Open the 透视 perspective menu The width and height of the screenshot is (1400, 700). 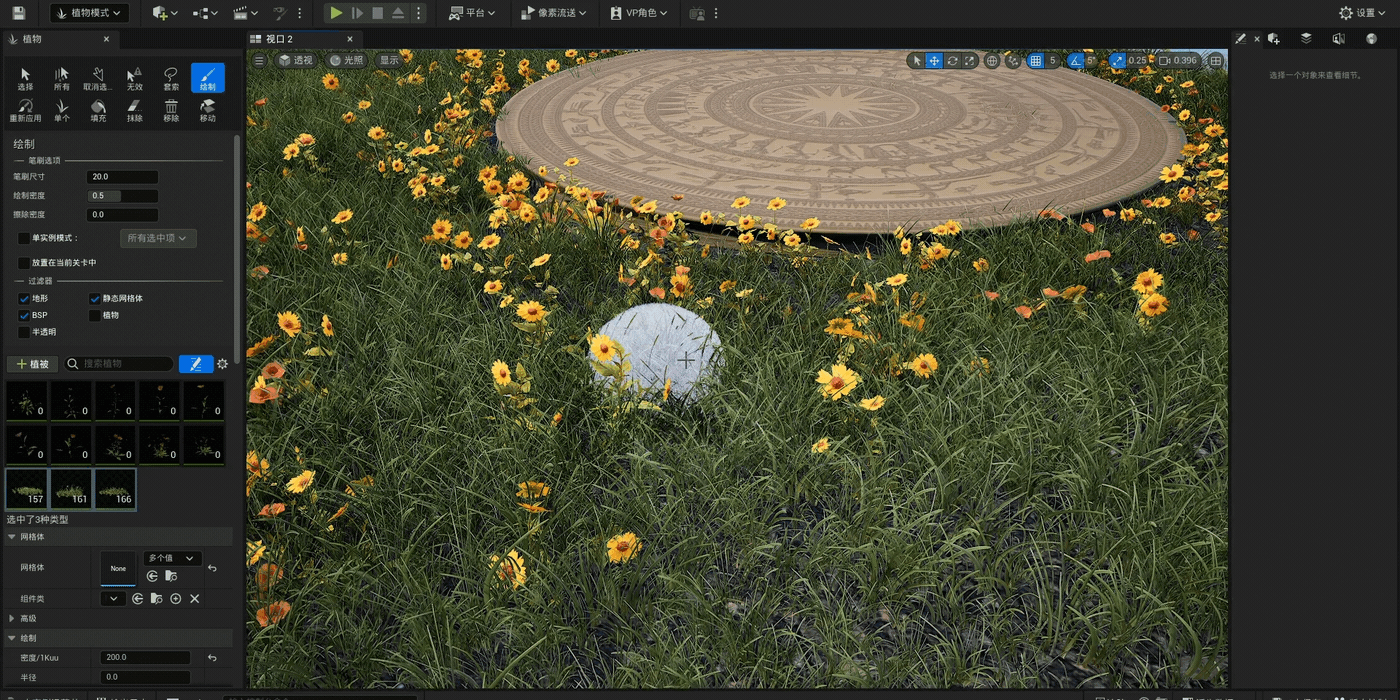[295, 60]
